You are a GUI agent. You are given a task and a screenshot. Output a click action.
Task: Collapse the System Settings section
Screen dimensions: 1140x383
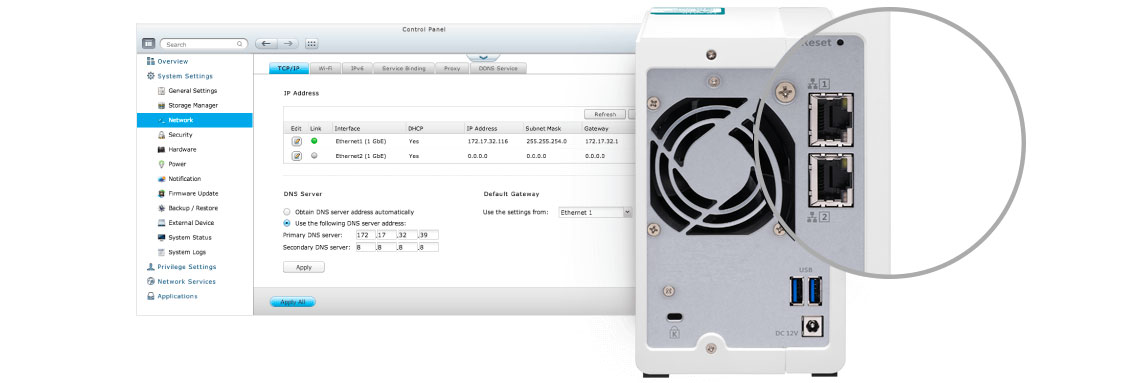pos(185,76)
